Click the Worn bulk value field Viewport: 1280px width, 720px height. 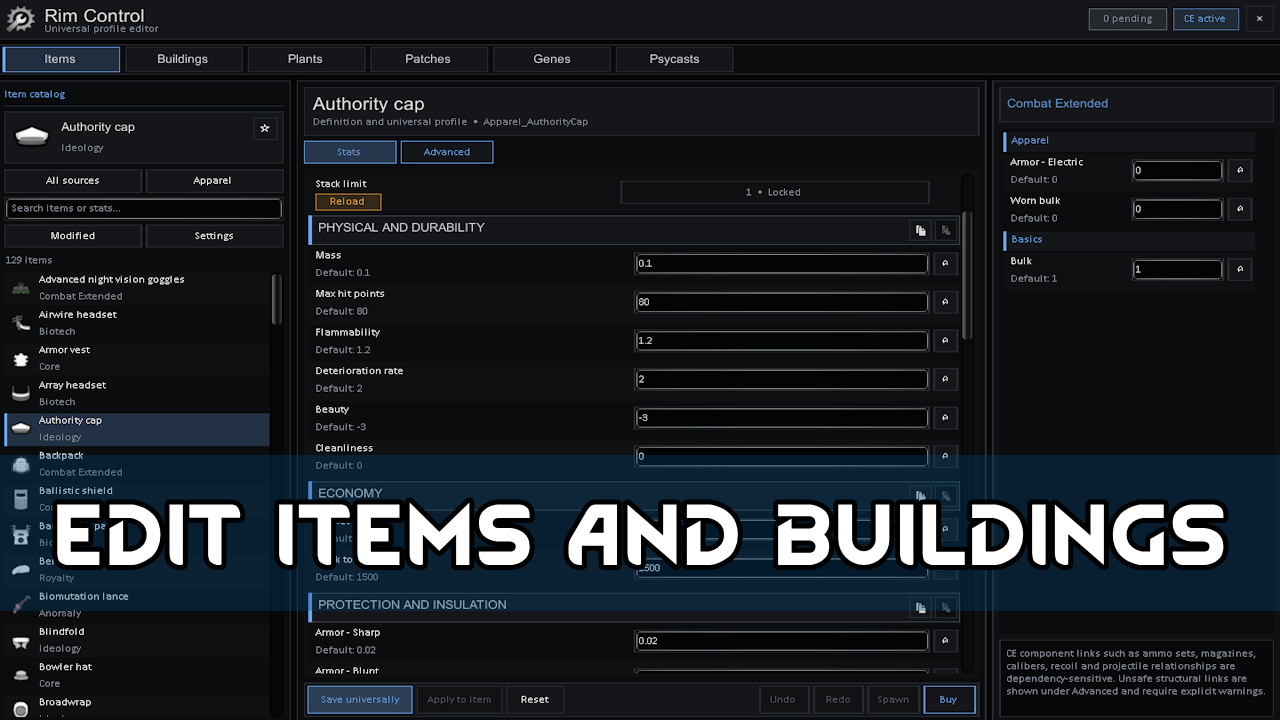(x=1177, y=209)
